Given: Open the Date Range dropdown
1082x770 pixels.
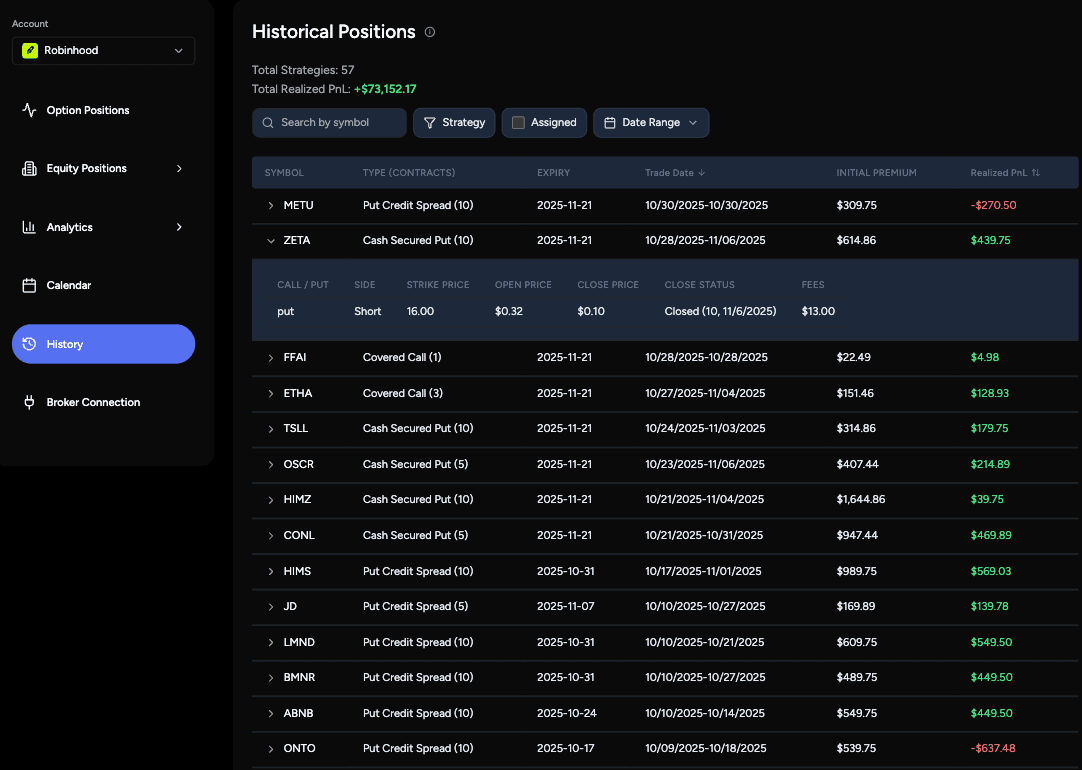Looking at the screenshot, I should tap(651, 122).
